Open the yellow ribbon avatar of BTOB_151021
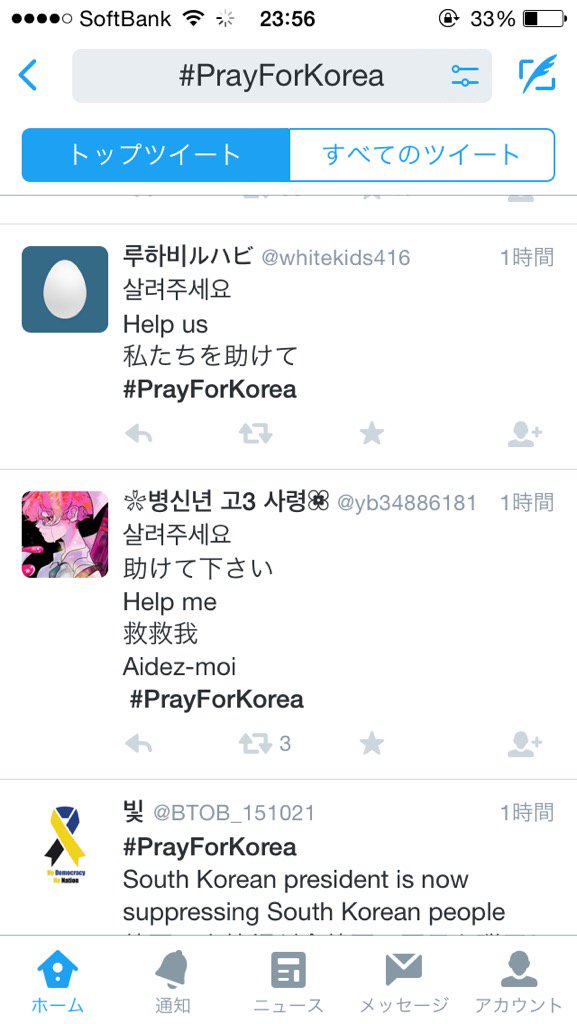The height and width of the screenshot is (1024, 577). pyautogui.click(x=65, y=844)
